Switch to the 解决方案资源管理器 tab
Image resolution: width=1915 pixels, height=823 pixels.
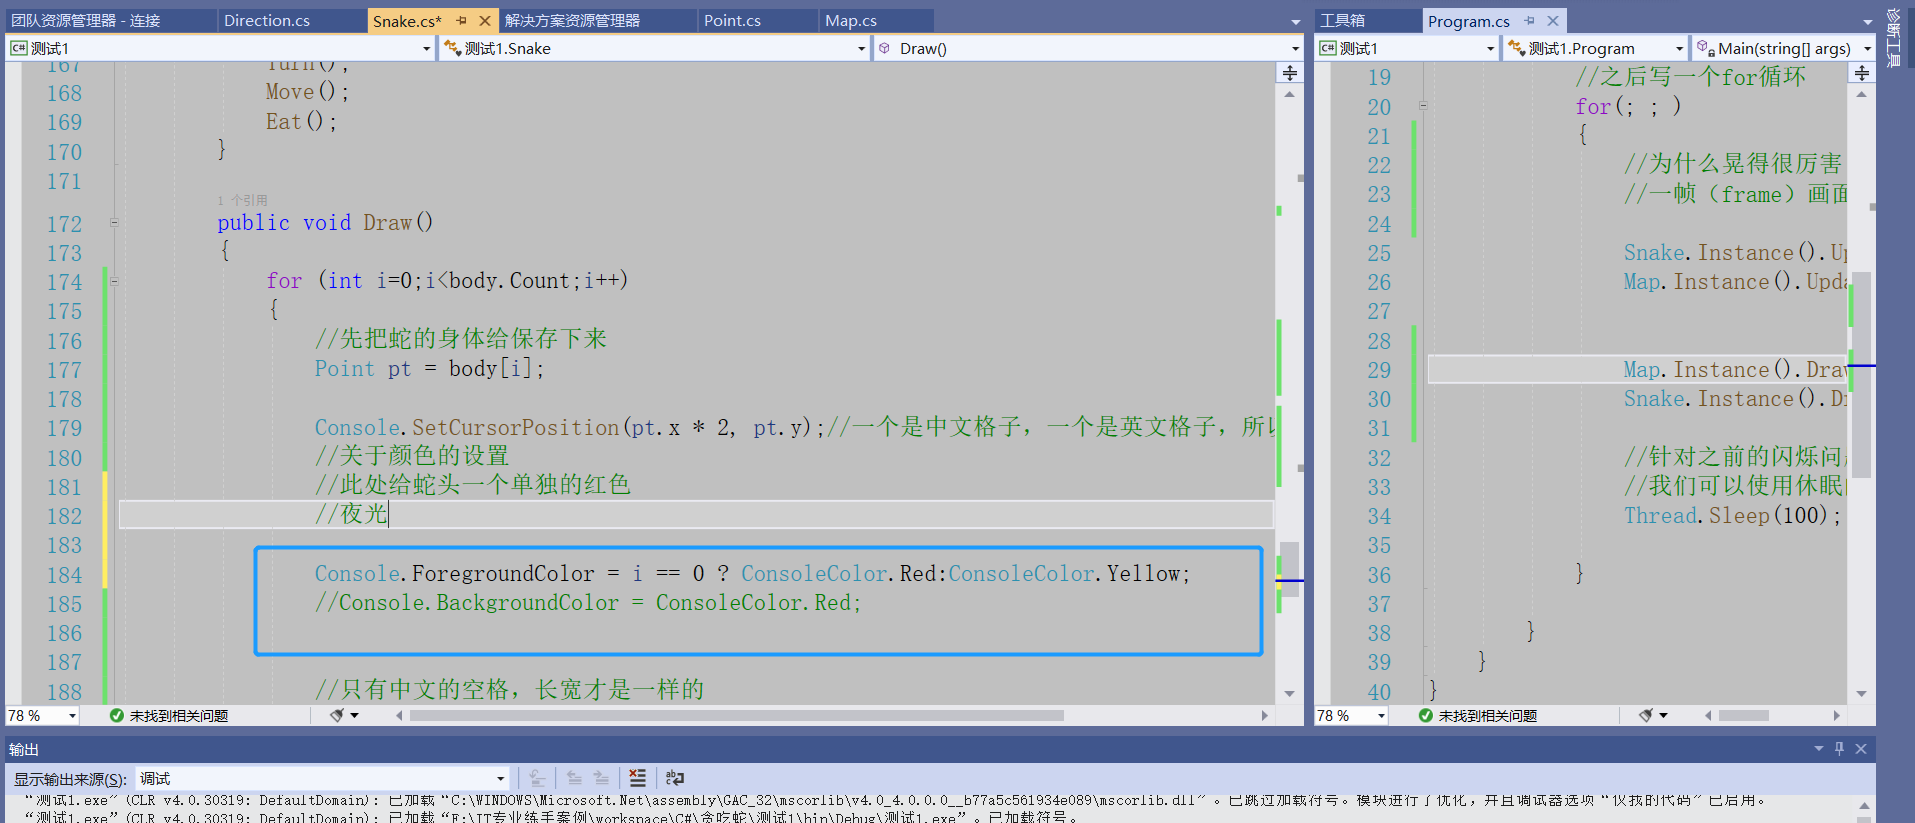point(572,21)
